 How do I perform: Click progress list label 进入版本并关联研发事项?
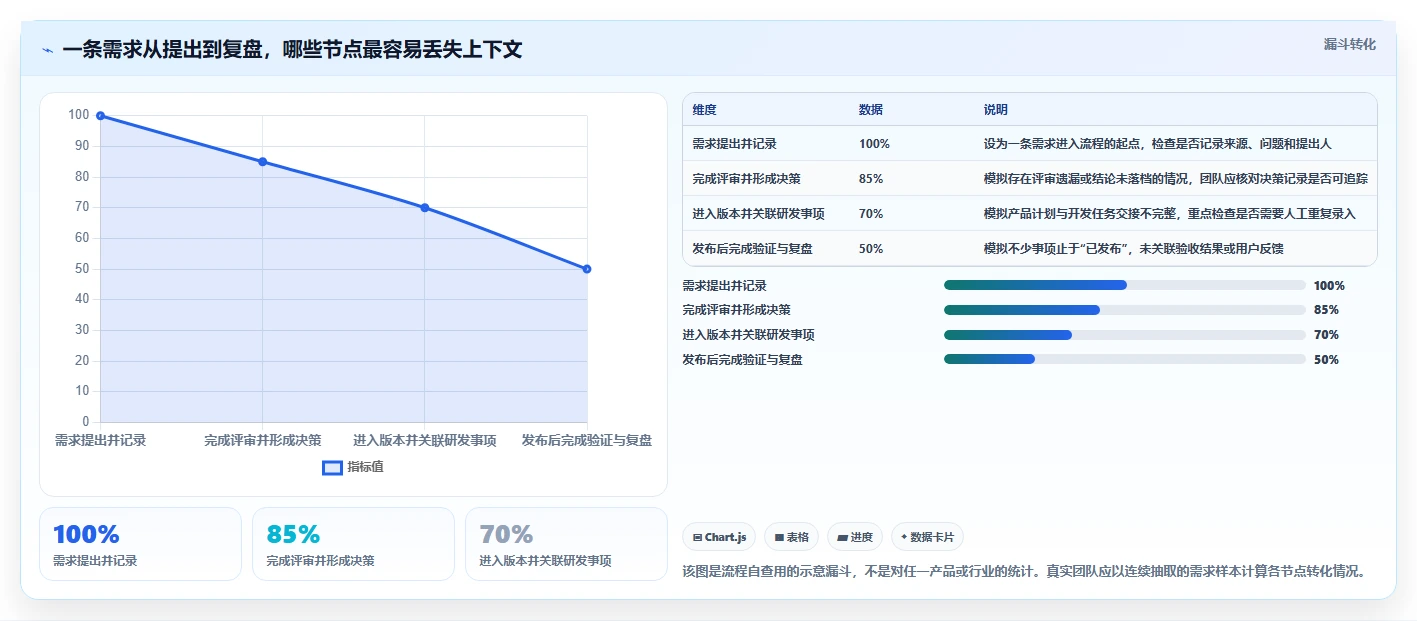click(749, 335)
